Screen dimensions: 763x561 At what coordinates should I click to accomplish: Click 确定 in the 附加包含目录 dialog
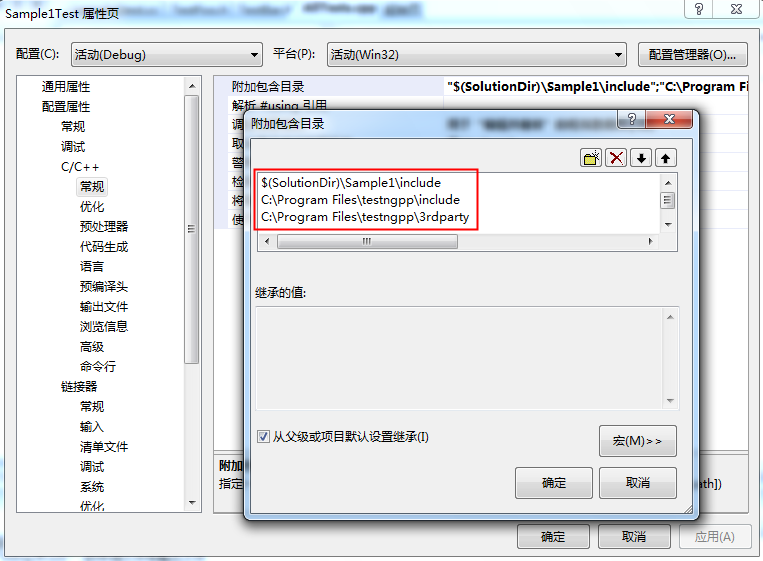point(554,483)
